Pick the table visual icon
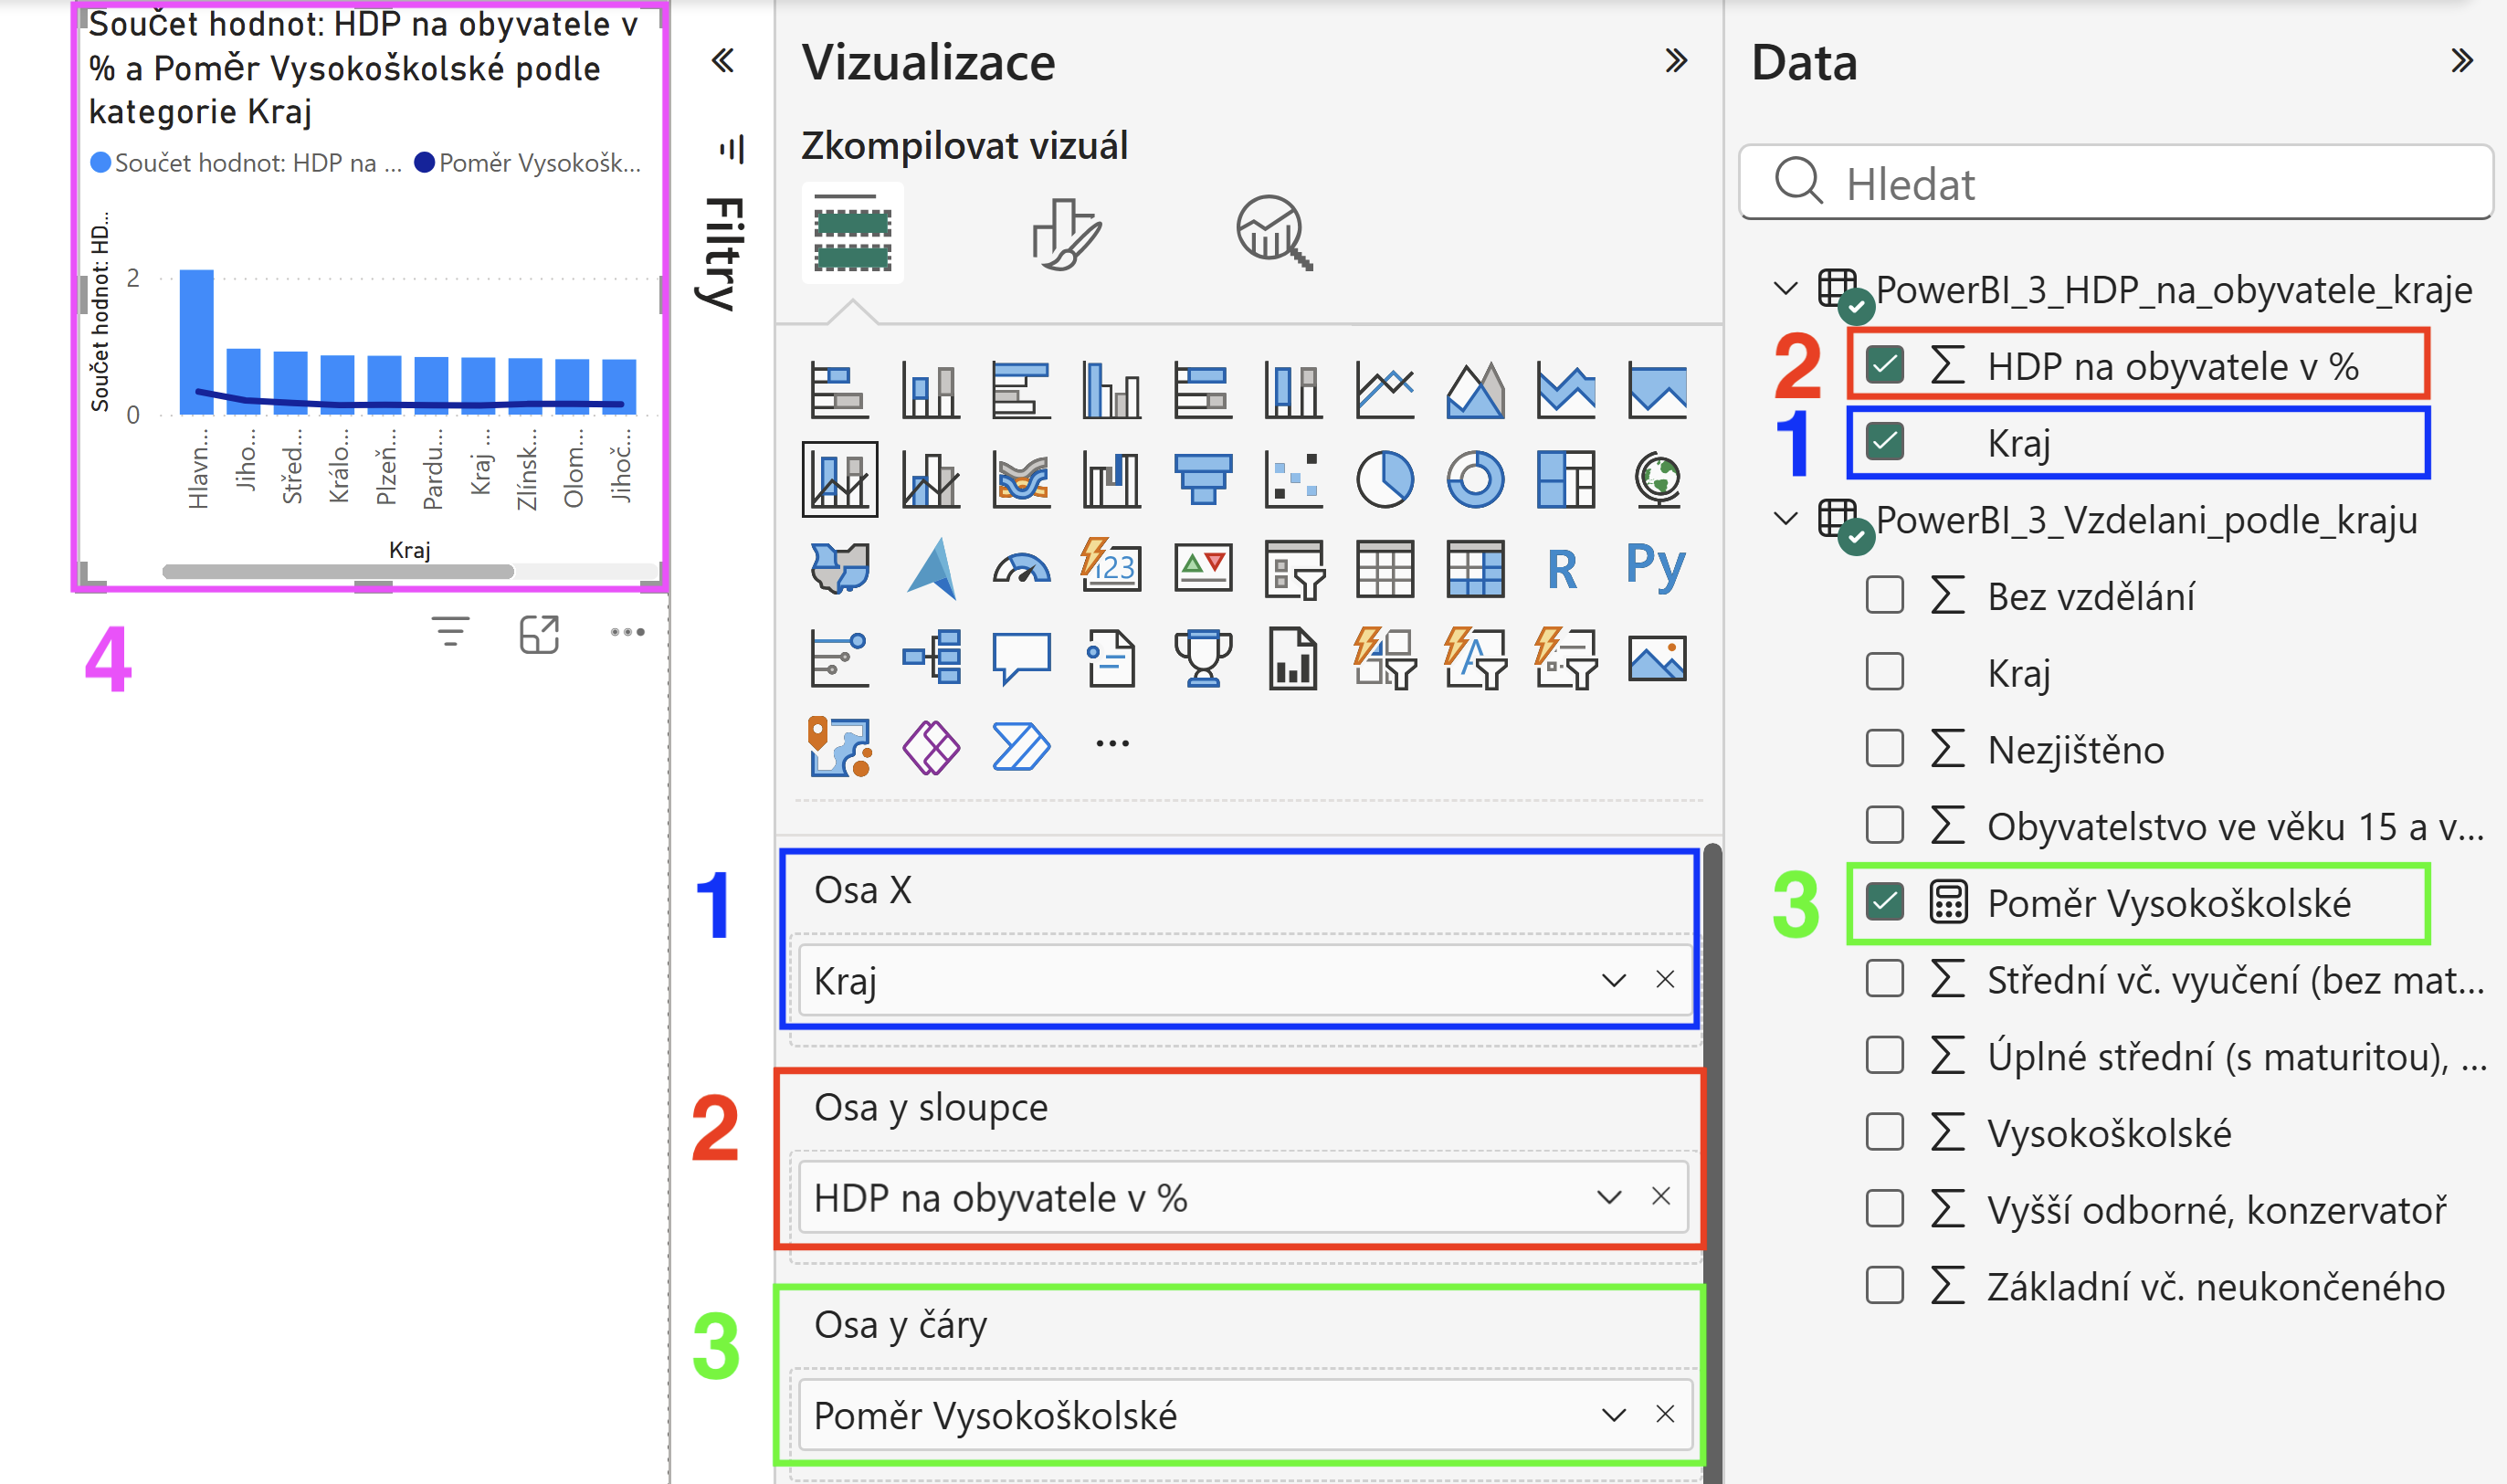The width and height of the screenshot is (2507, 1484). click(1384, 569)
